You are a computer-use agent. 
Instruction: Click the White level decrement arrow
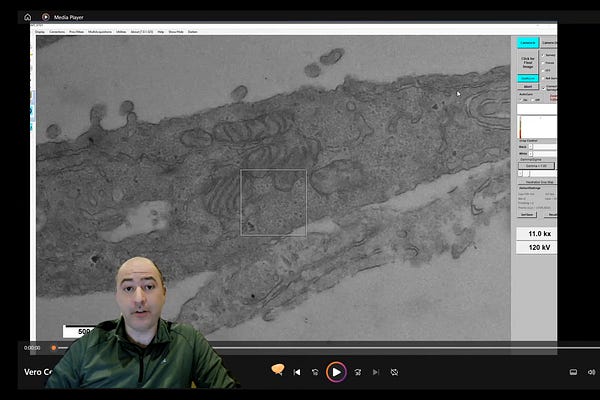530,153
